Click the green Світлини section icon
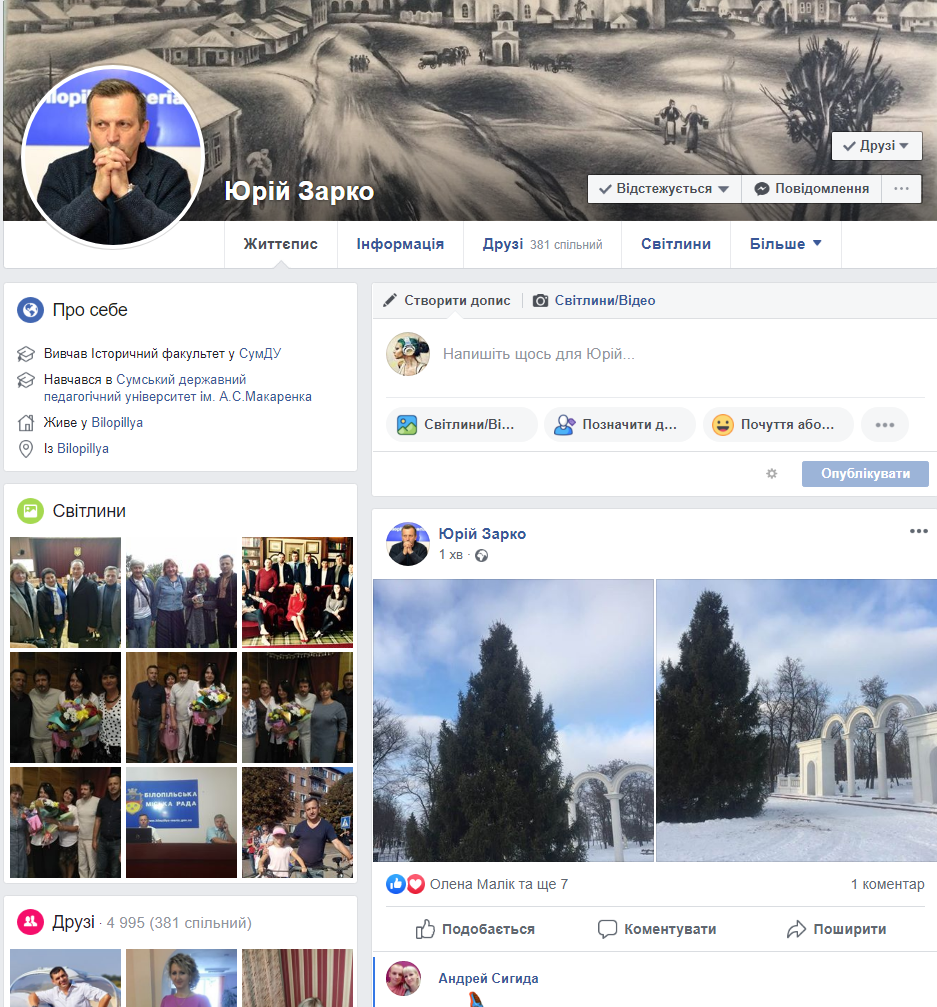 (x=30, y=511)
